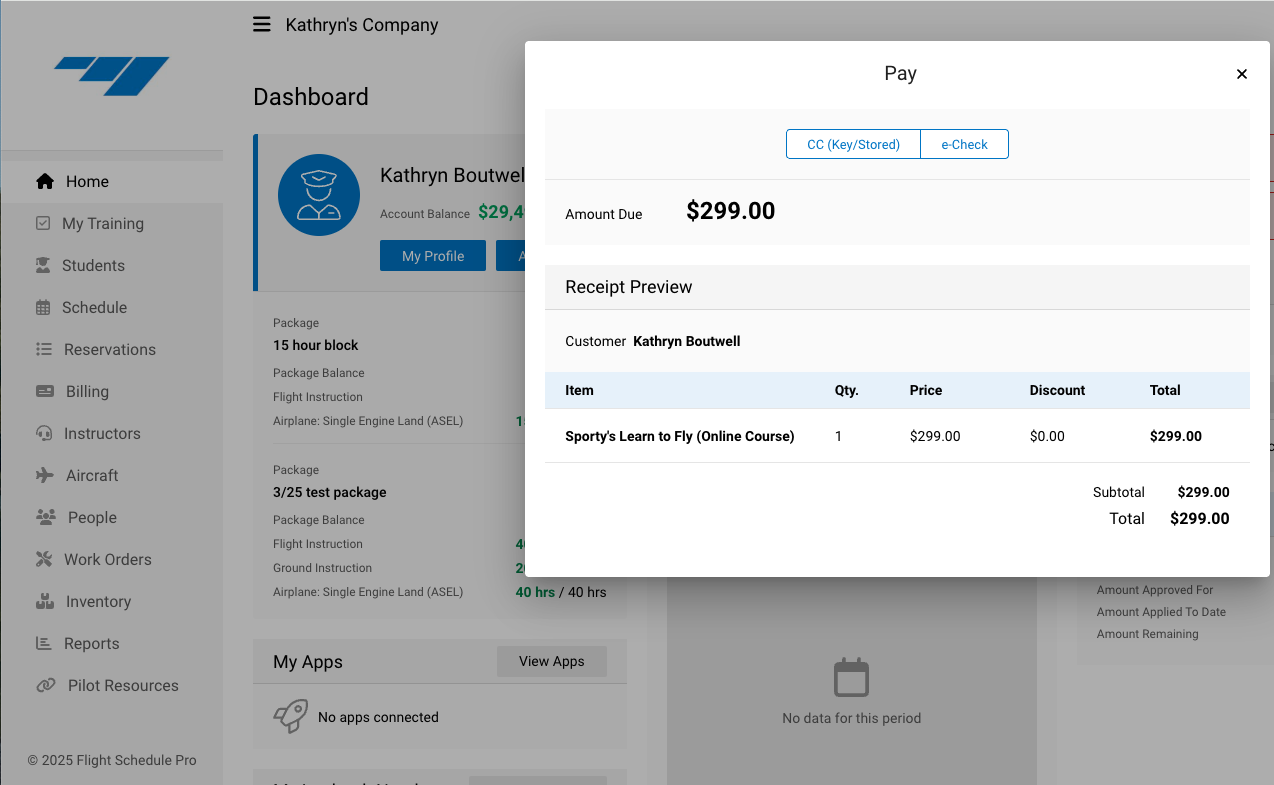Open Pilot Resources
The height and width of the screenshot is (785, 1274).
point(112,685)
